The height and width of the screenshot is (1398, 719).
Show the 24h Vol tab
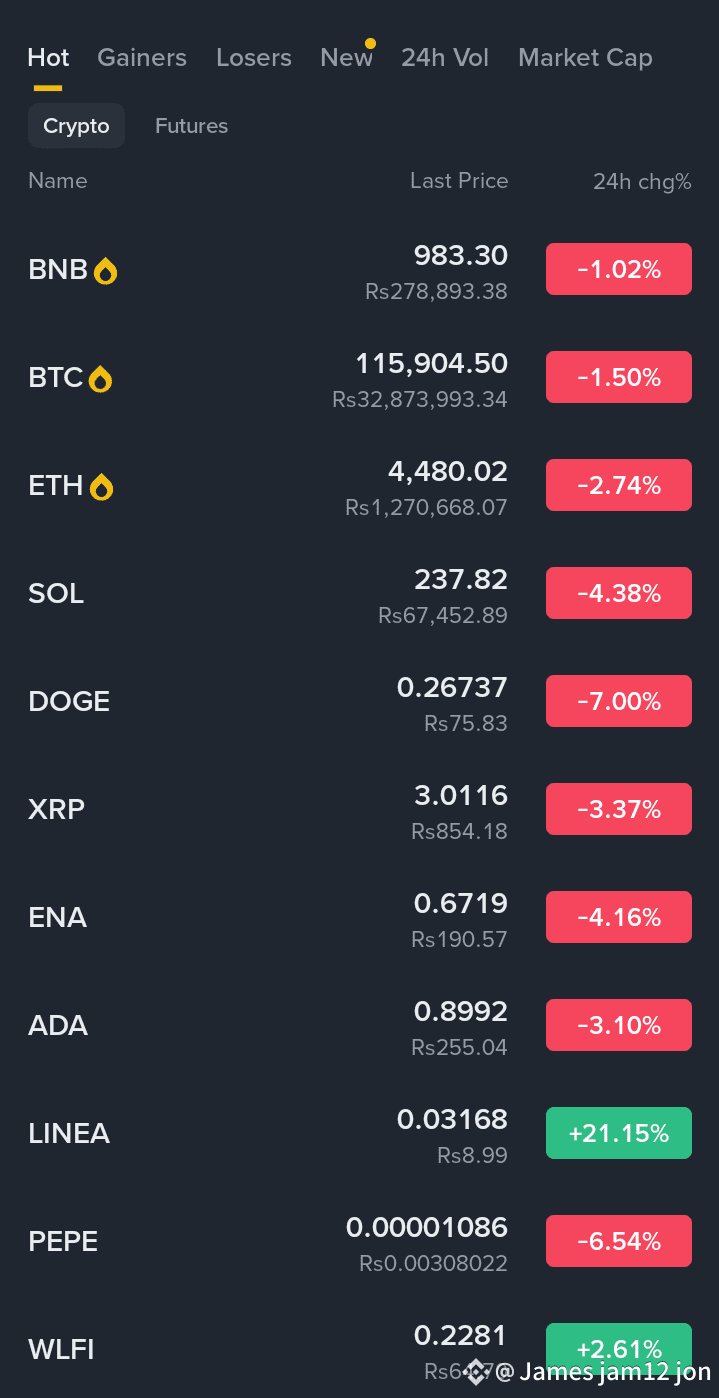[445, 58]
